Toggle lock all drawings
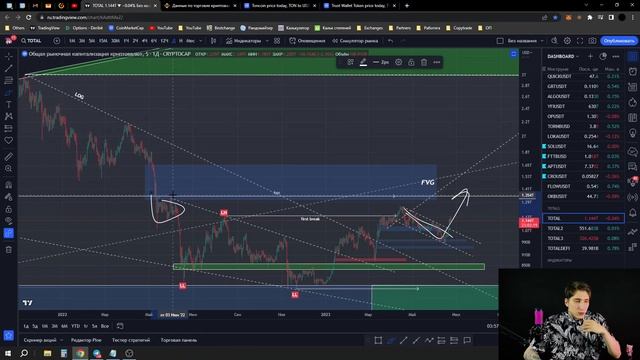This screenshot has width=640, height=360. pyautogui.click(x=9, y=209)
